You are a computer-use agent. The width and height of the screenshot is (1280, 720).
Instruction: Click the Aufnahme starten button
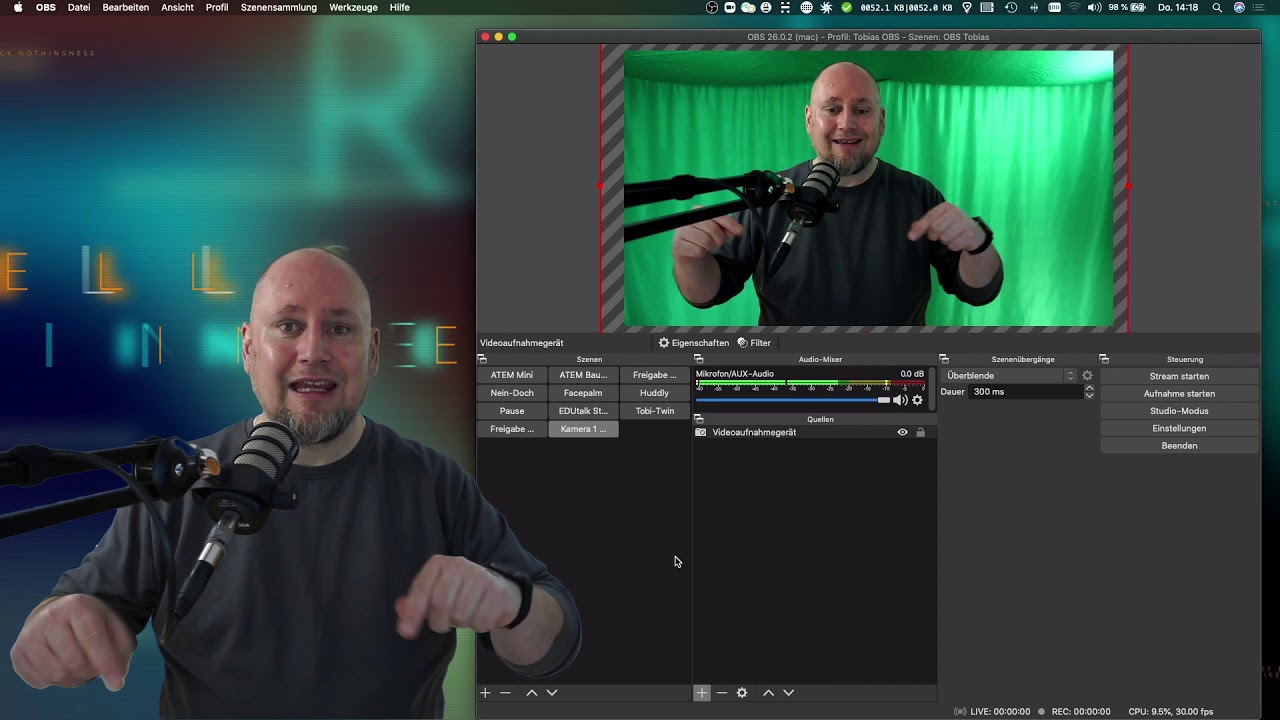coord(1179,394)
